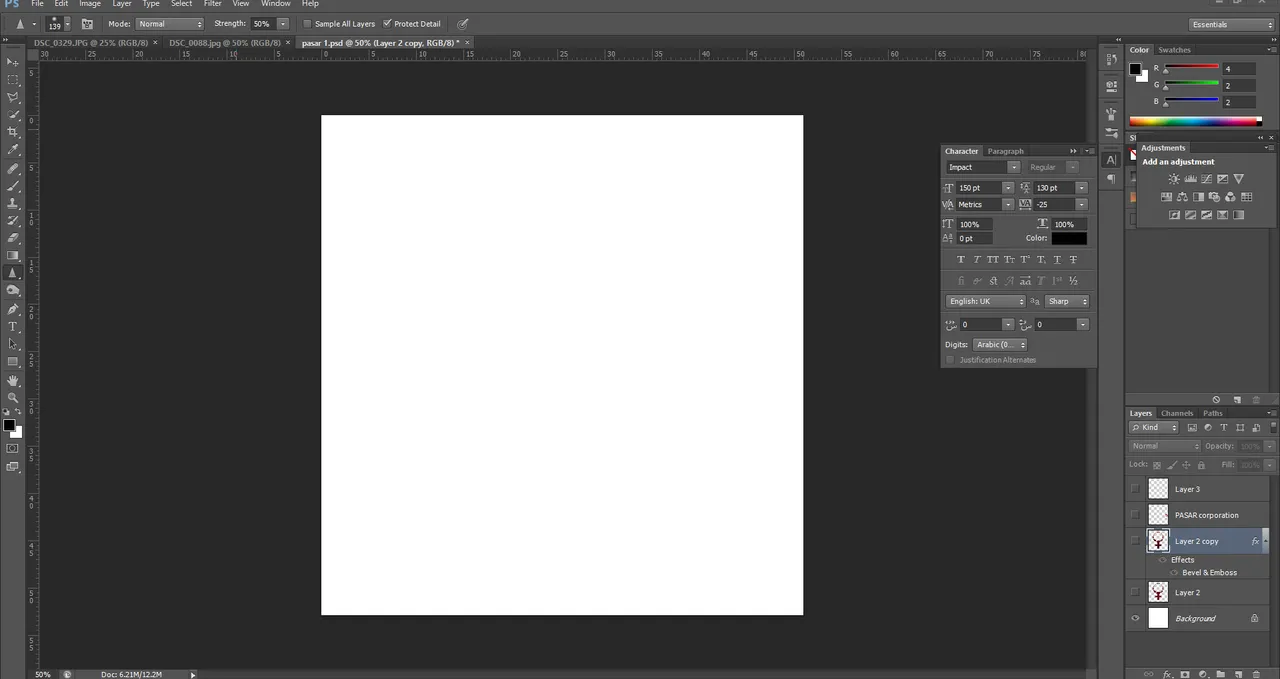Open the Impact font family dropdown
1280x679 pixels.
click(983, 167)
